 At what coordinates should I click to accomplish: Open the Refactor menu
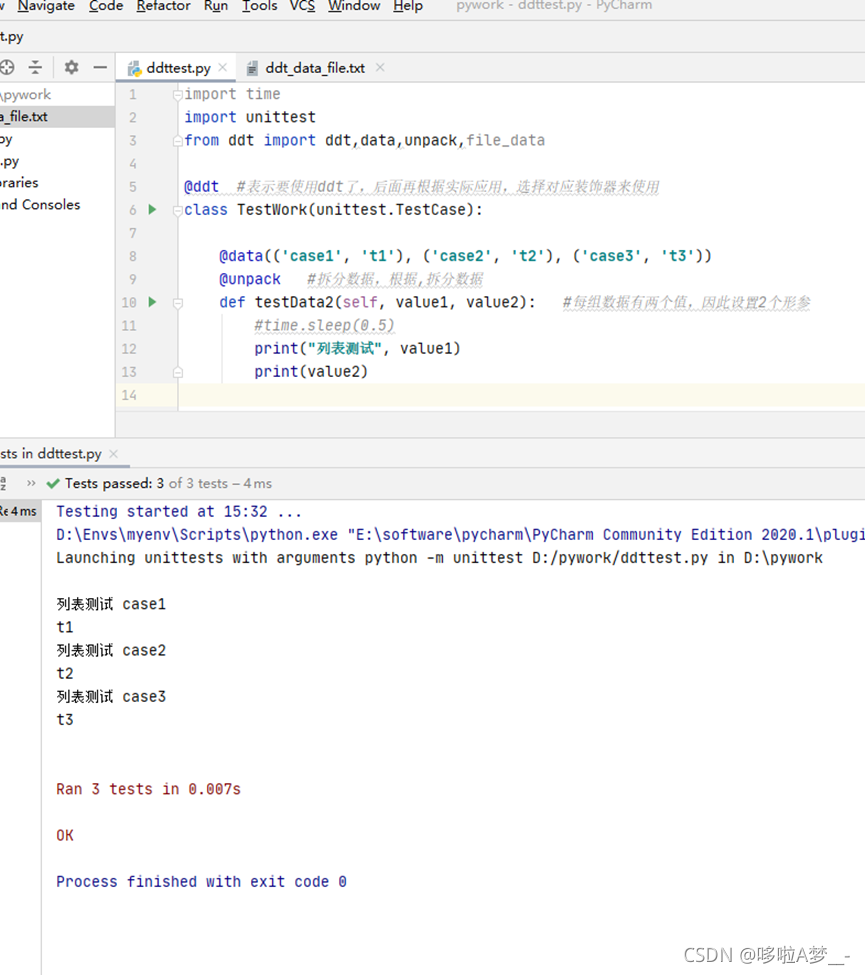pyautogui.click(x=163, y=6)
